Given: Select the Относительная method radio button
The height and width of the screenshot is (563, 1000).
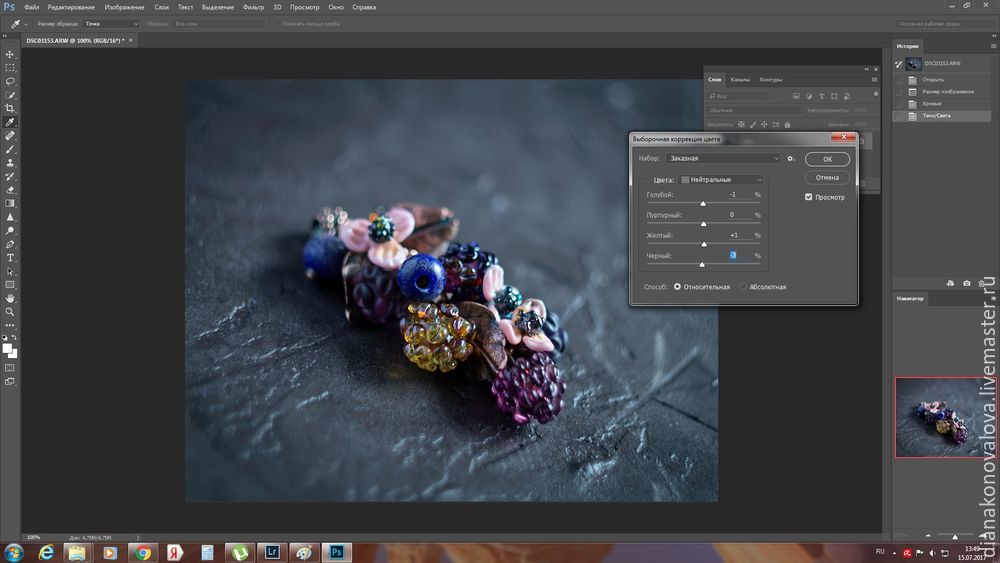Looking at the screenshot, I should (677, 287).
